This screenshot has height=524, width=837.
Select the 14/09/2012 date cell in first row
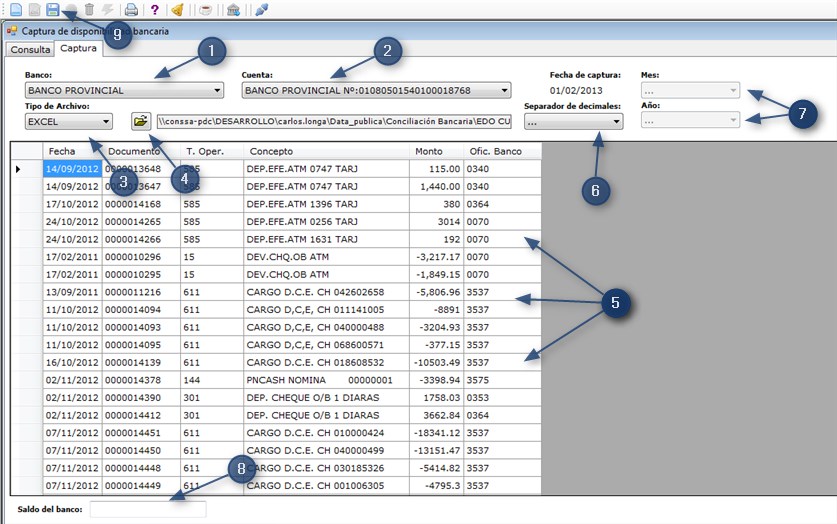coord(72,169)
